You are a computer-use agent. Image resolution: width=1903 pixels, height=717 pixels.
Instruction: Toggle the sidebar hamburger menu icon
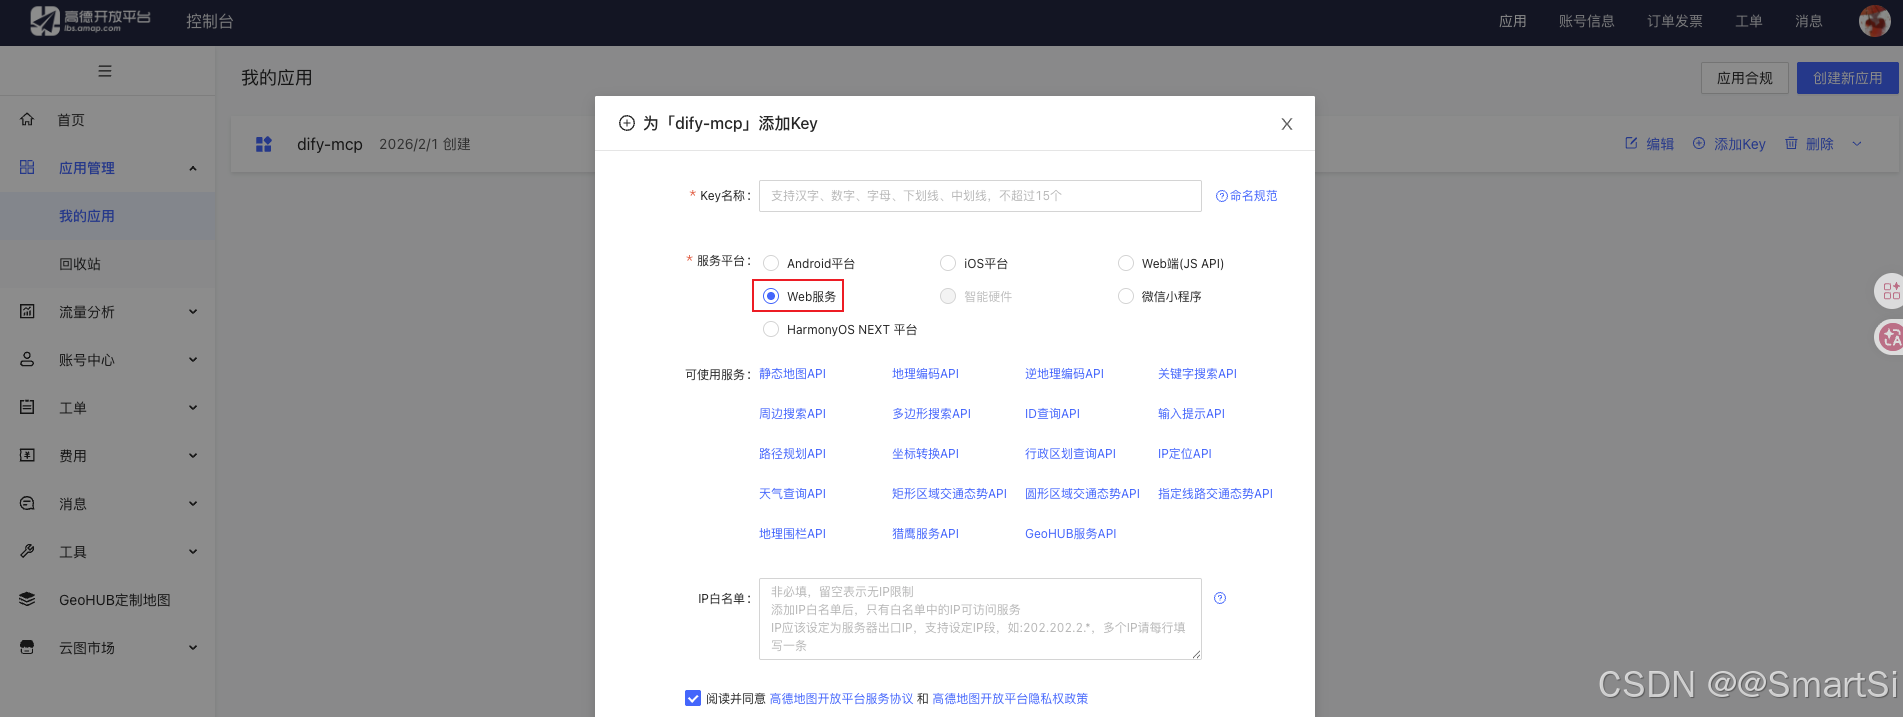[105, 71]
